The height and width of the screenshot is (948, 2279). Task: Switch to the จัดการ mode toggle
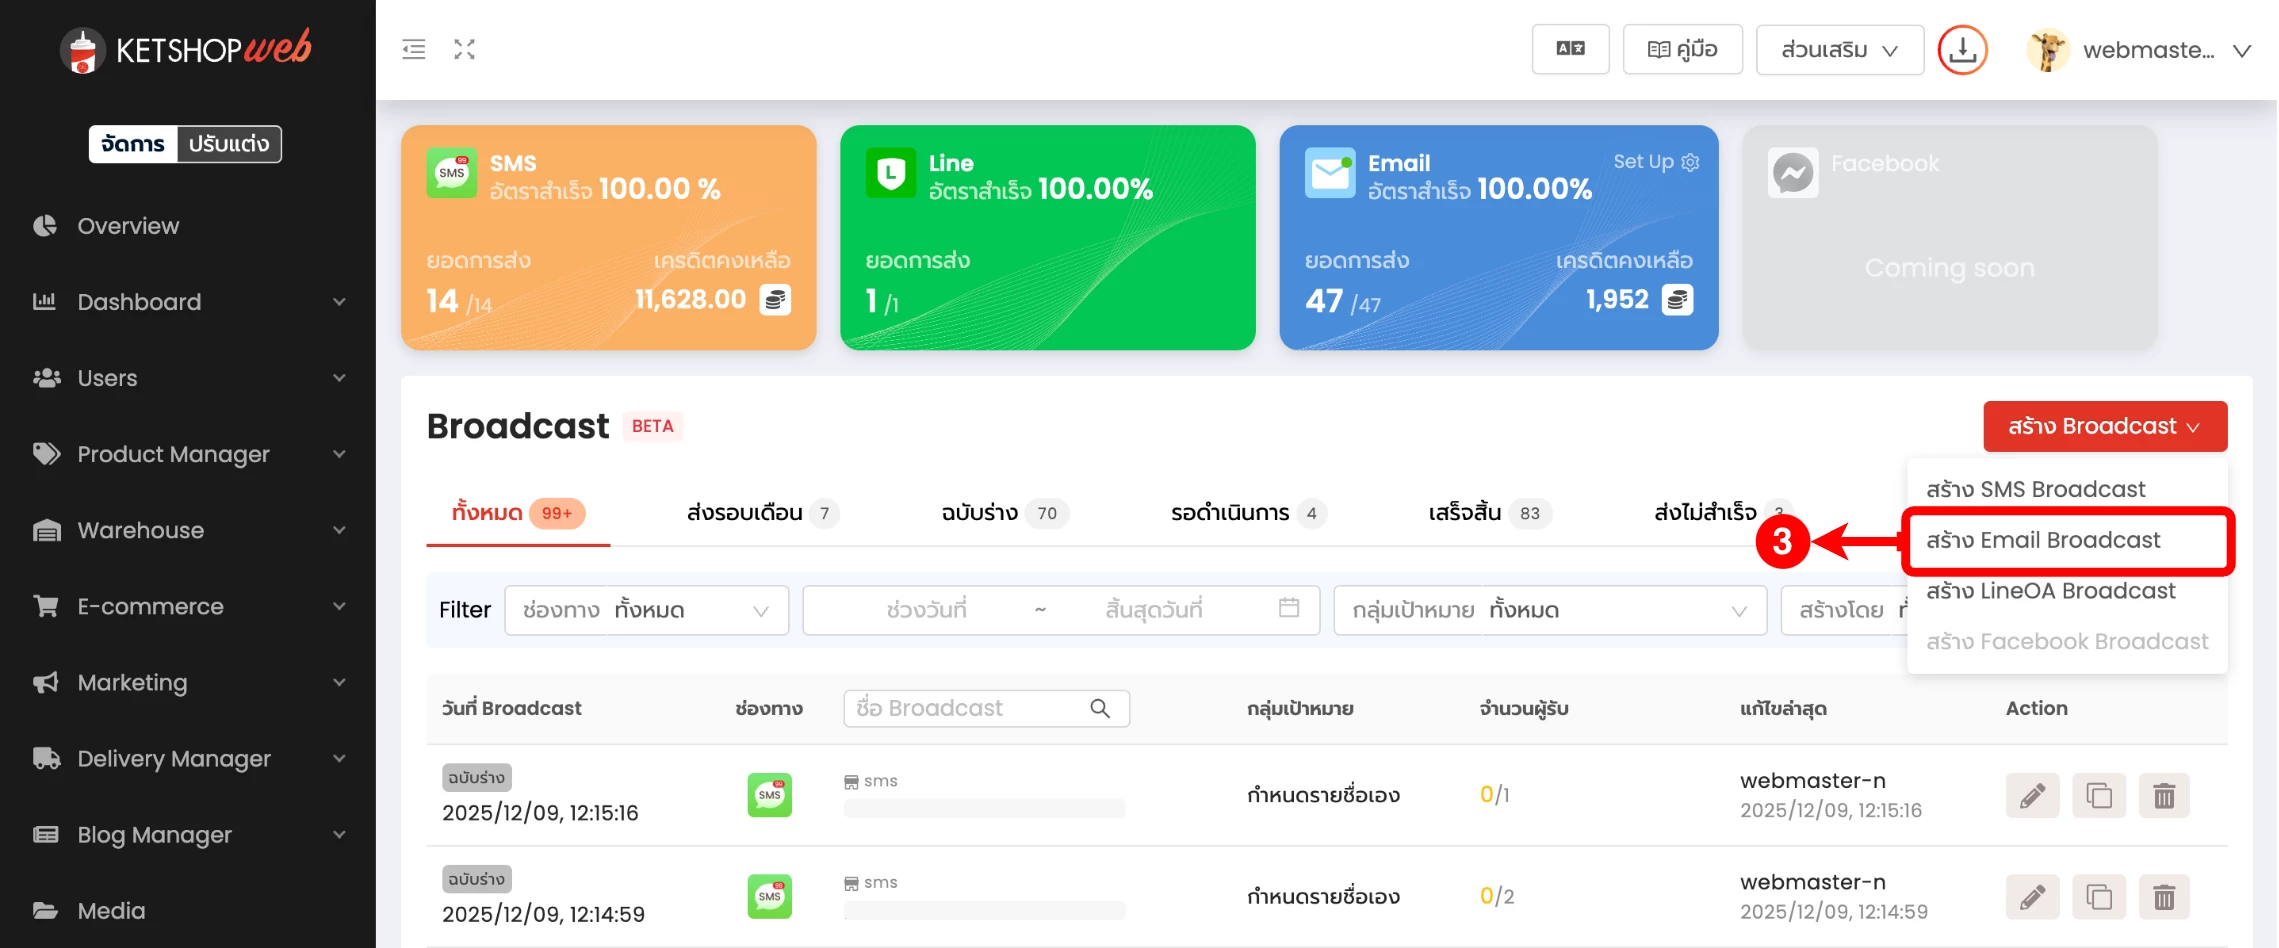133,144
